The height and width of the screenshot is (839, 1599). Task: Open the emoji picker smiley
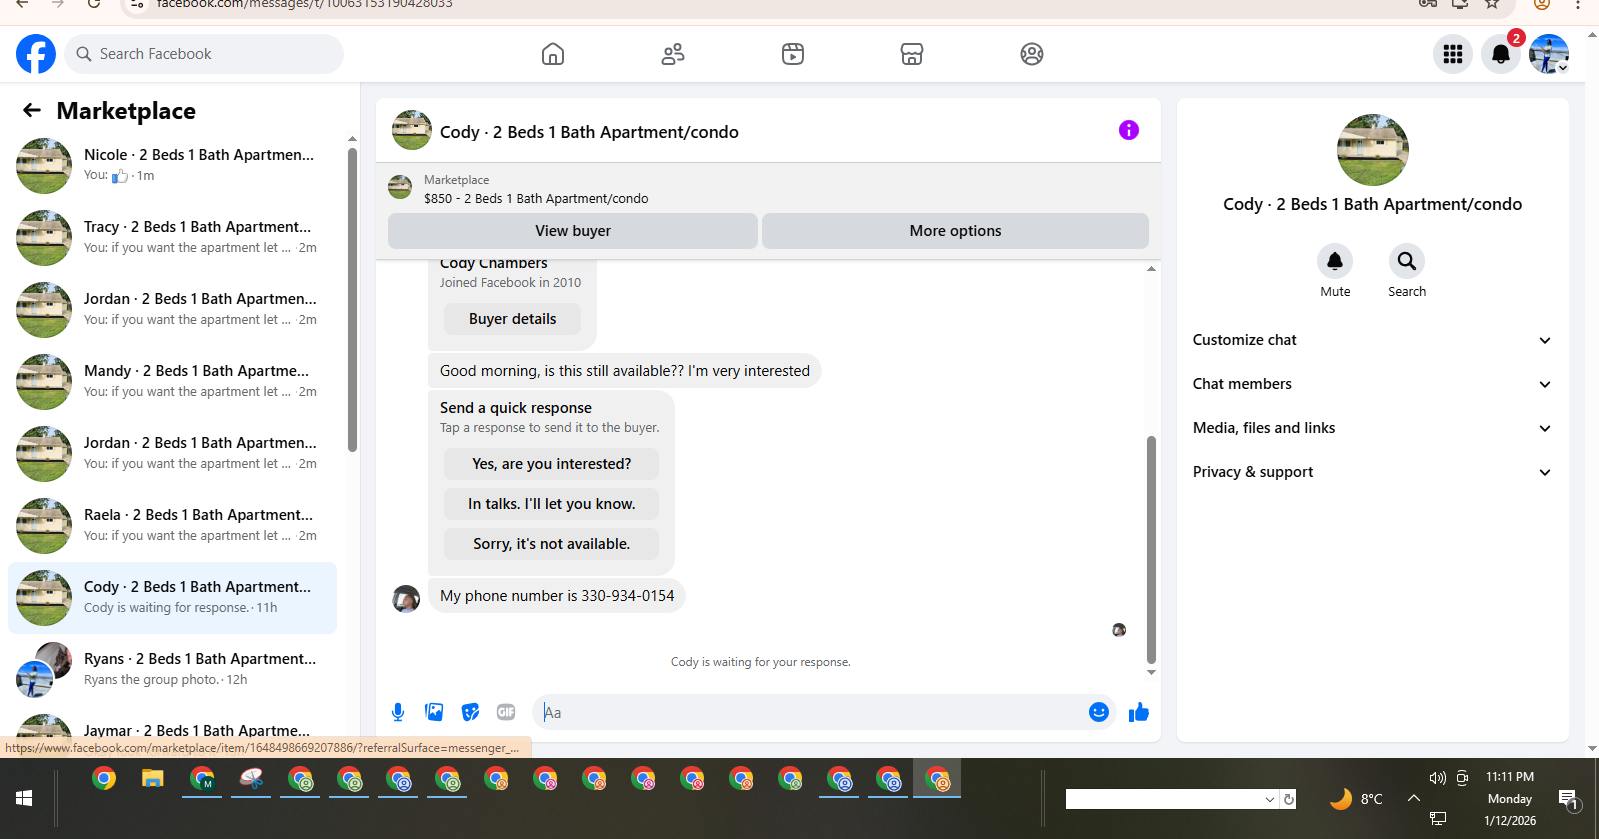coord(1099,712)
